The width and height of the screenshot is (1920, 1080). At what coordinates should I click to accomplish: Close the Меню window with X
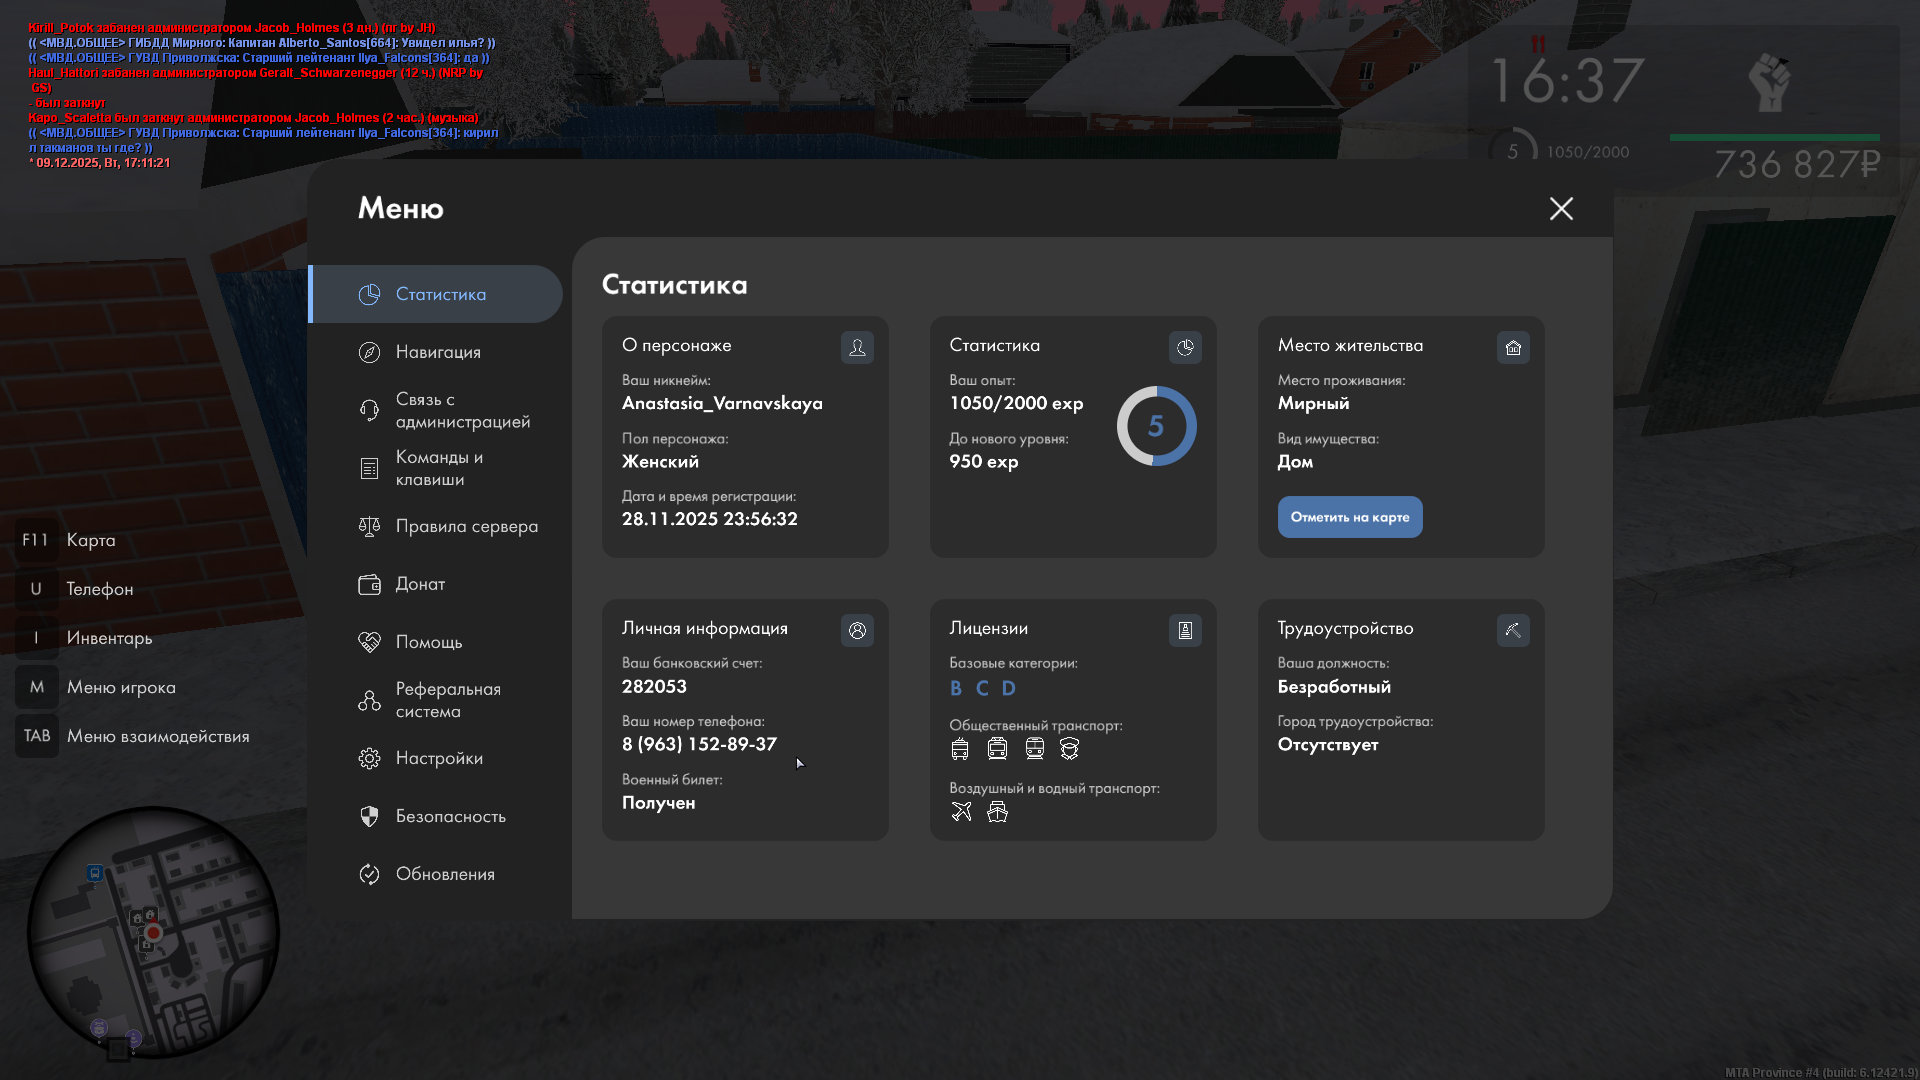(x=1561, y=208)
